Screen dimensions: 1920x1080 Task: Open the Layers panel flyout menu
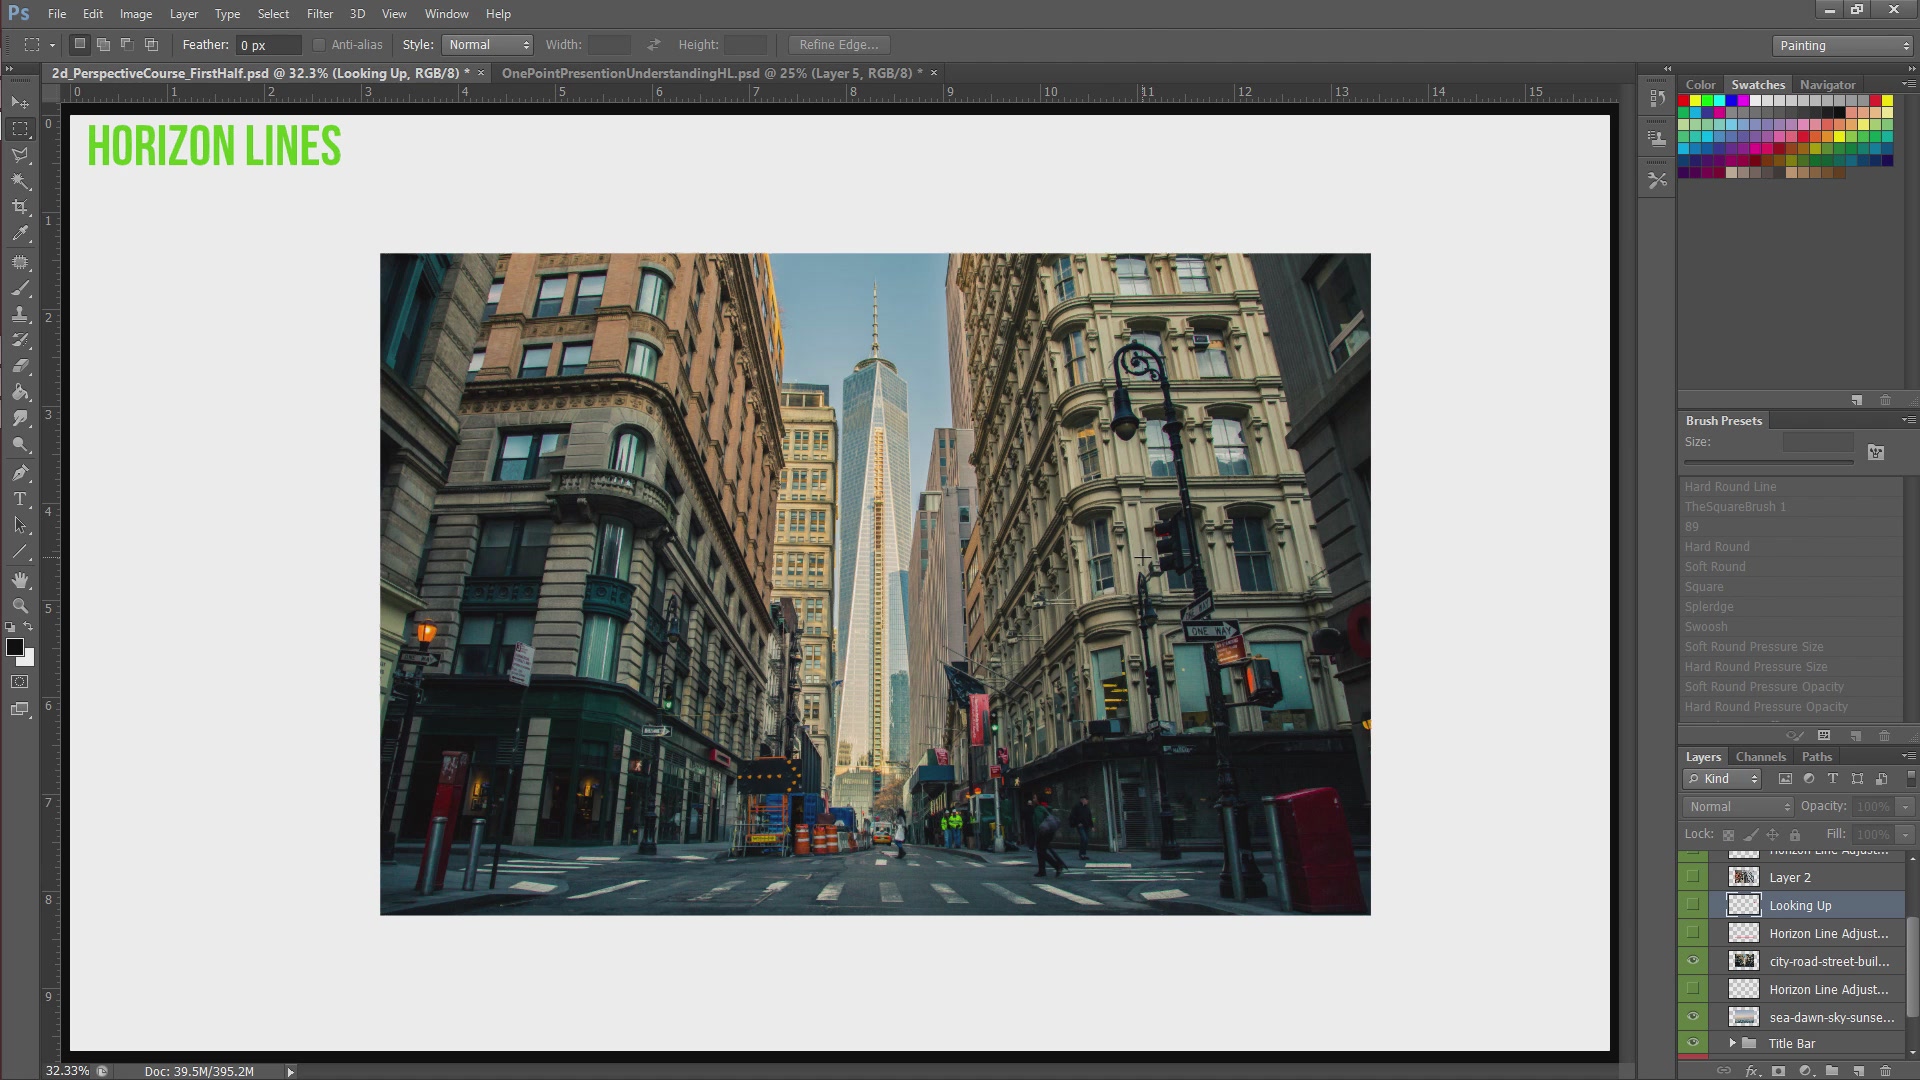point(1908,757)
